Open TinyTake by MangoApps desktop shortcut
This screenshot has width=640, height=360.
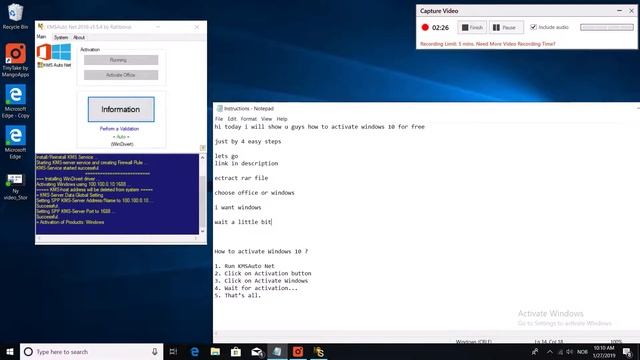click(x=16, y=60)
